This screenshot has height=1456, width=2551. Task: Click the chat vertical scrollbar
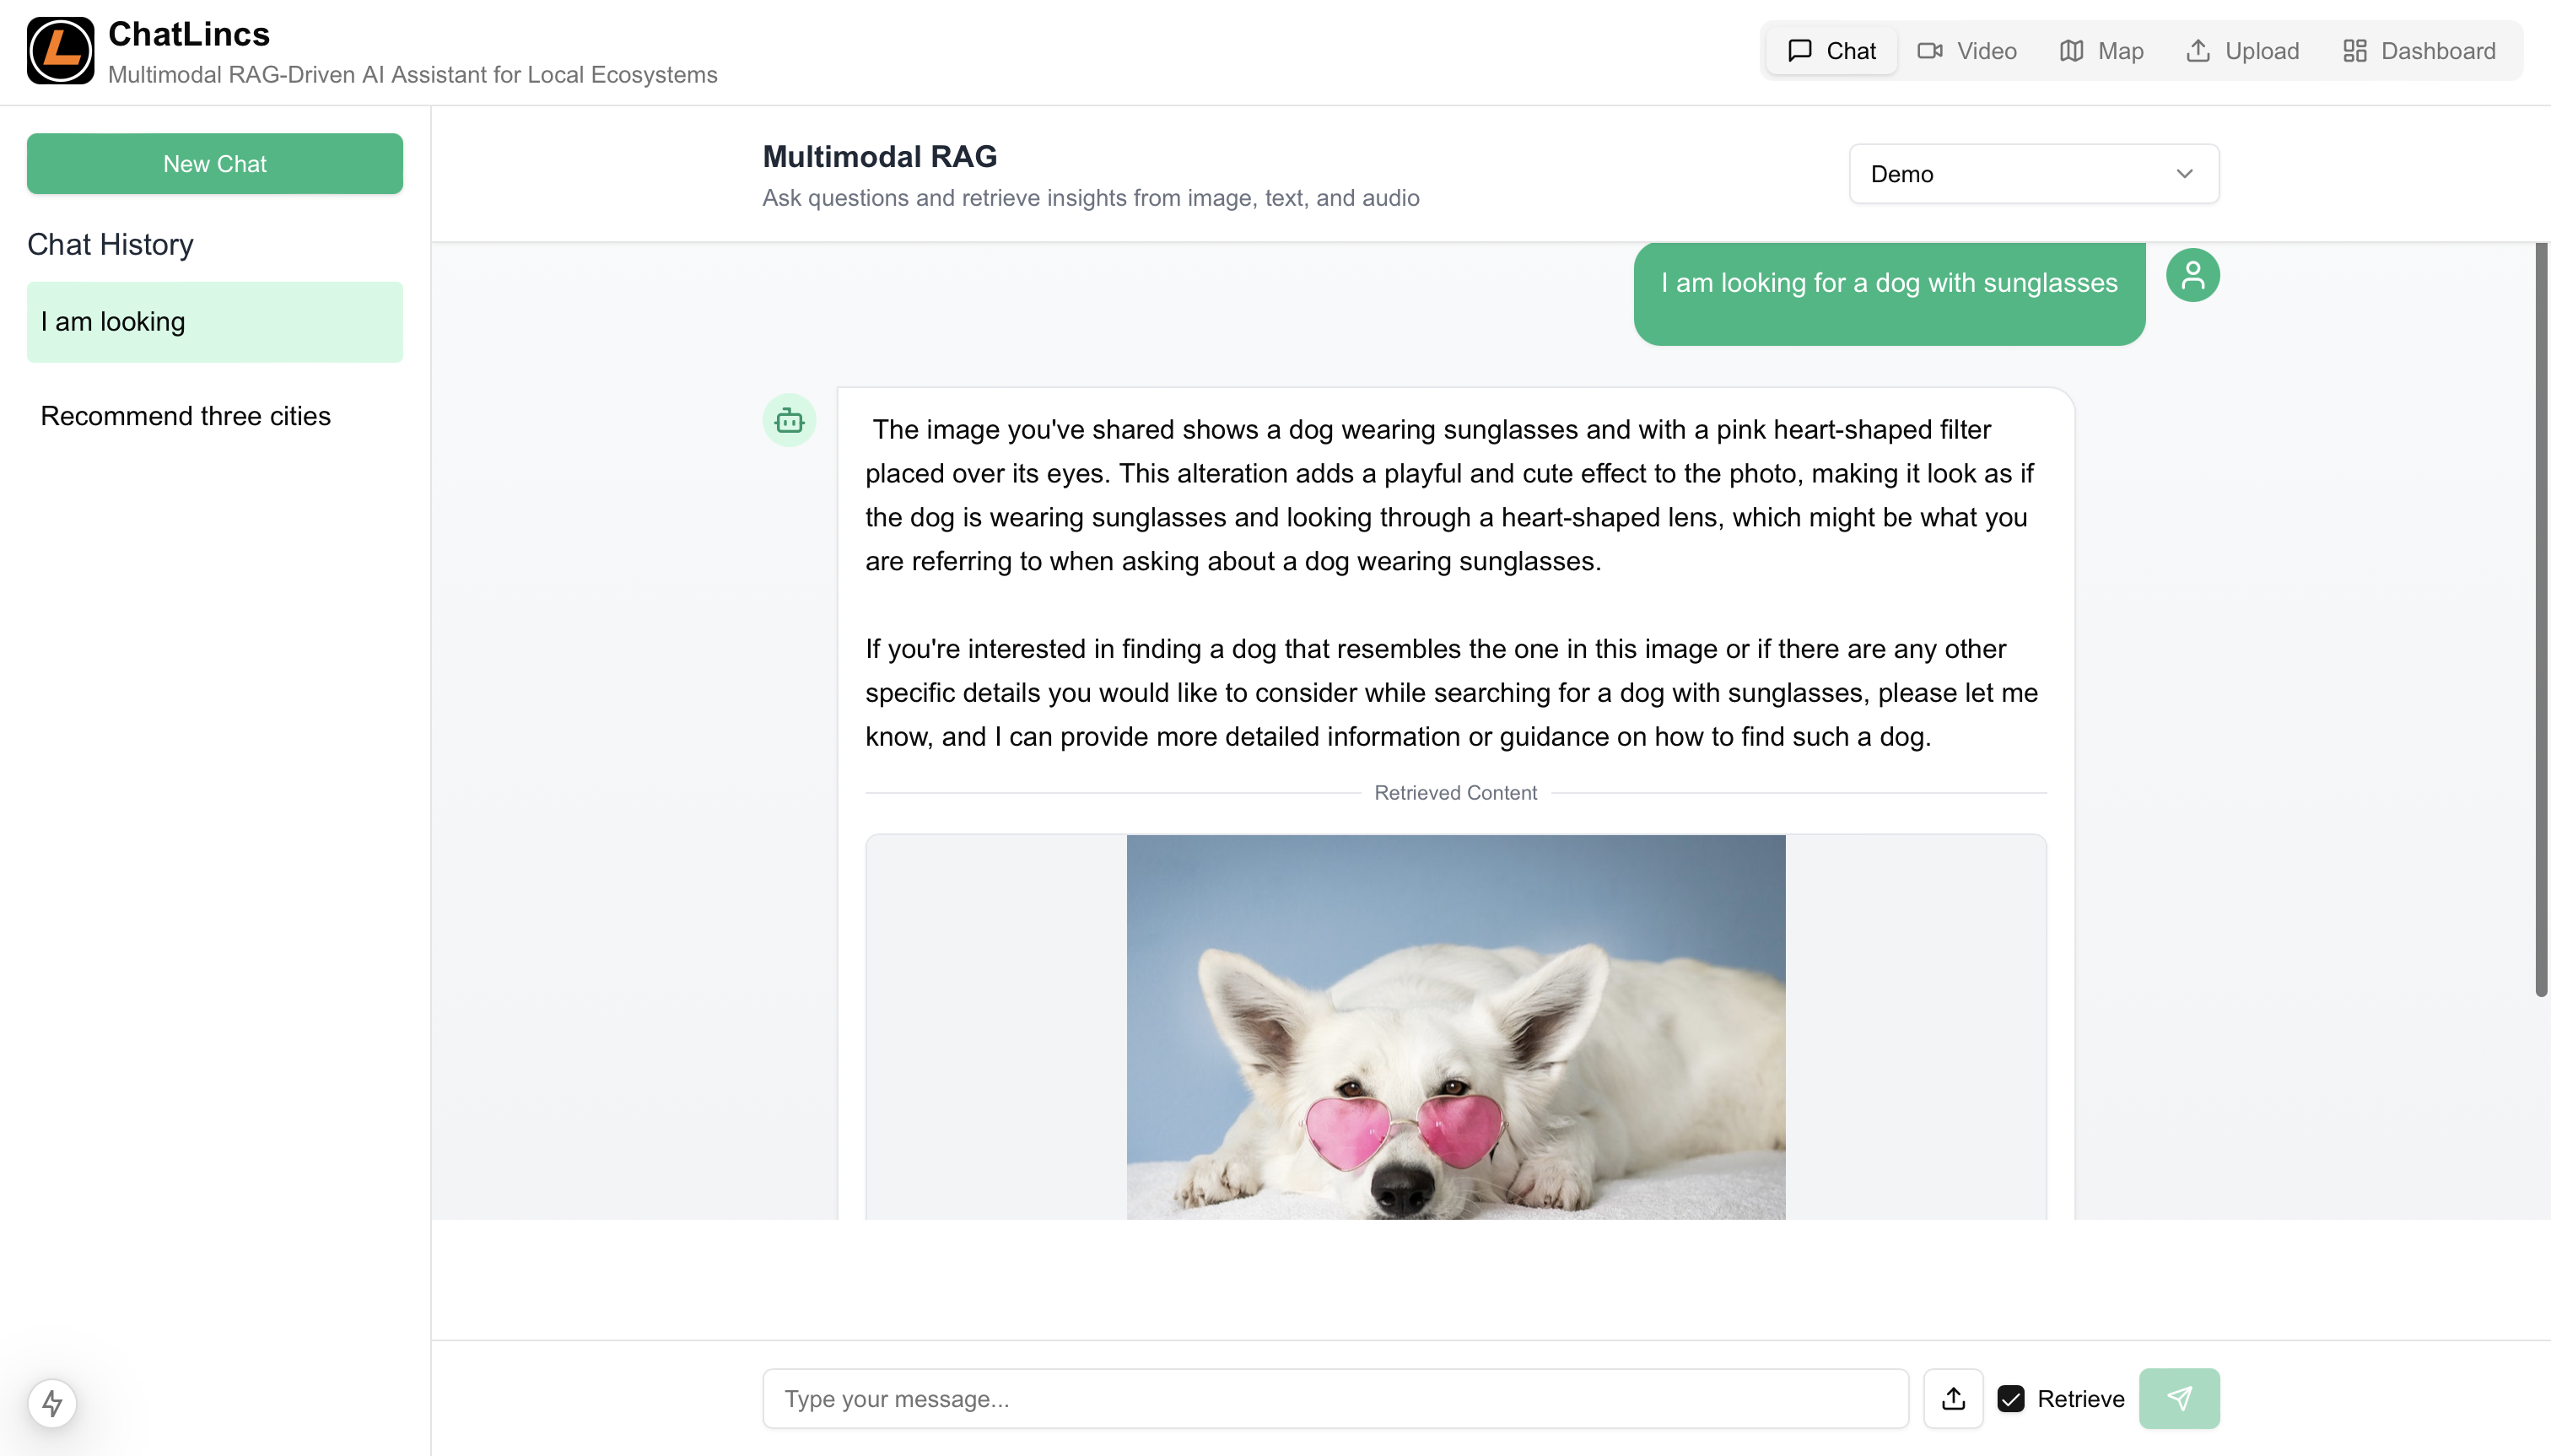tap(2540, 620)
